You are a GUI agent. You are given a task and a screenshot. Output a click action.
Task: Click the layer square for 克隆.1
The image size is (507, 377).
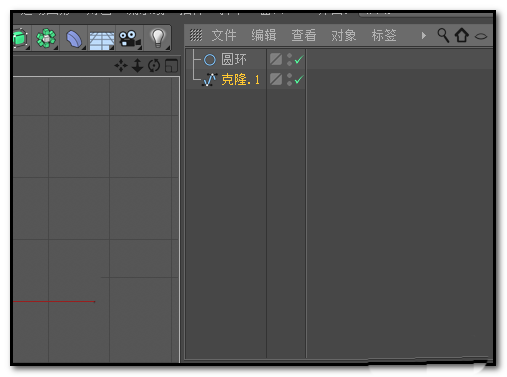pyautogui.click(x=276, y=79)
